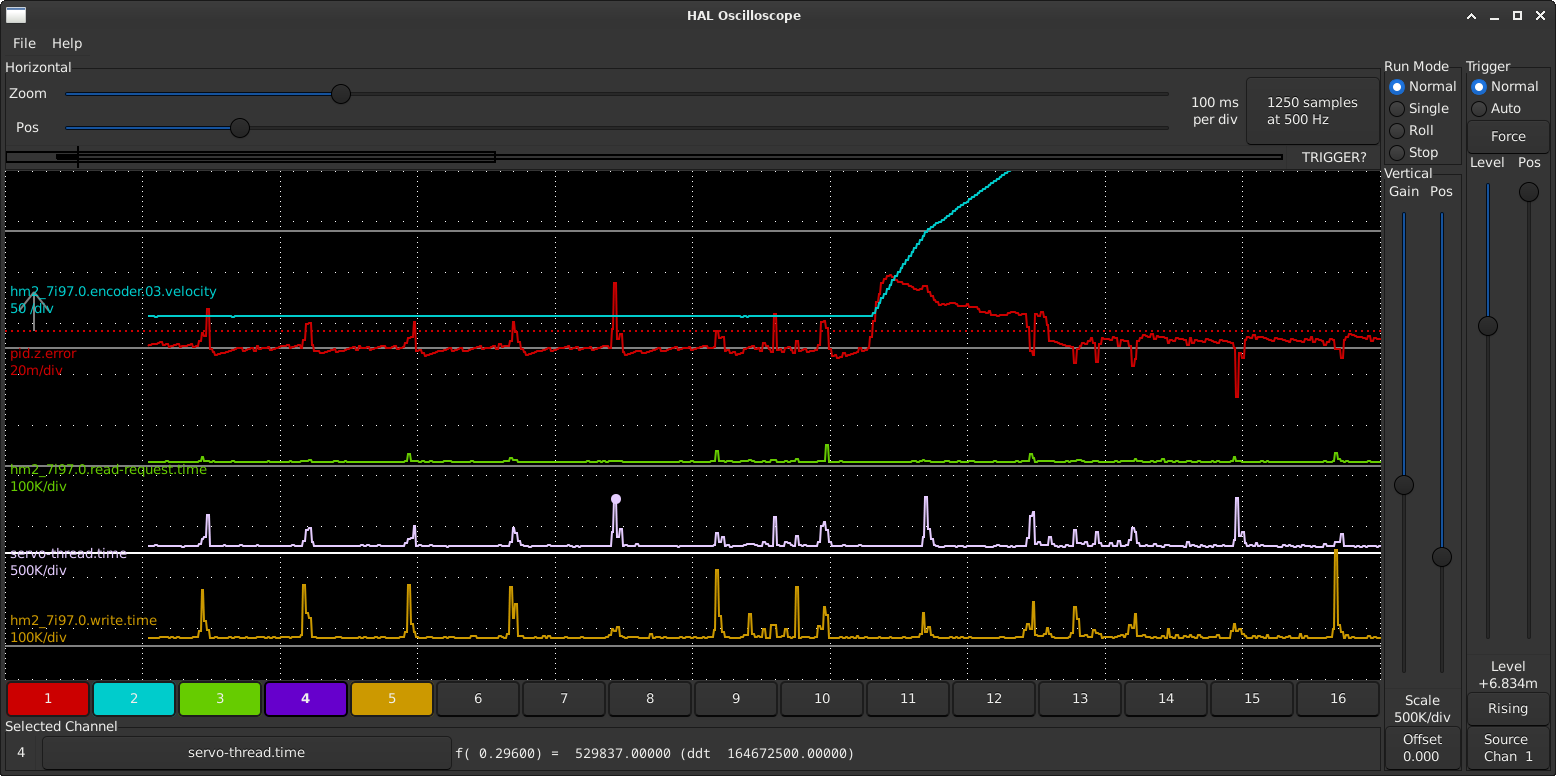Select orange channel 5 button
This screenshot has height=776, width=1556.
coord(392,699)
